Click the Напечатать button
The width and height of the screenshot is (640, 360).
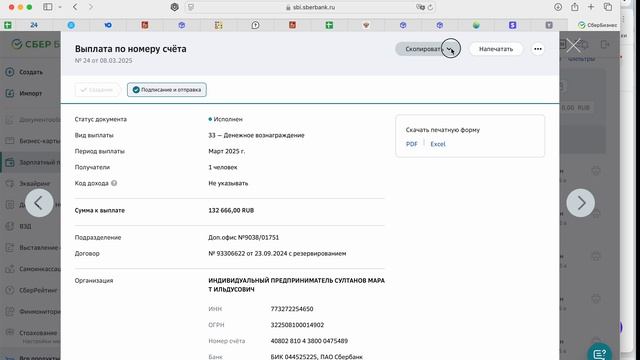pyautogui.click(x=496, y=49)
